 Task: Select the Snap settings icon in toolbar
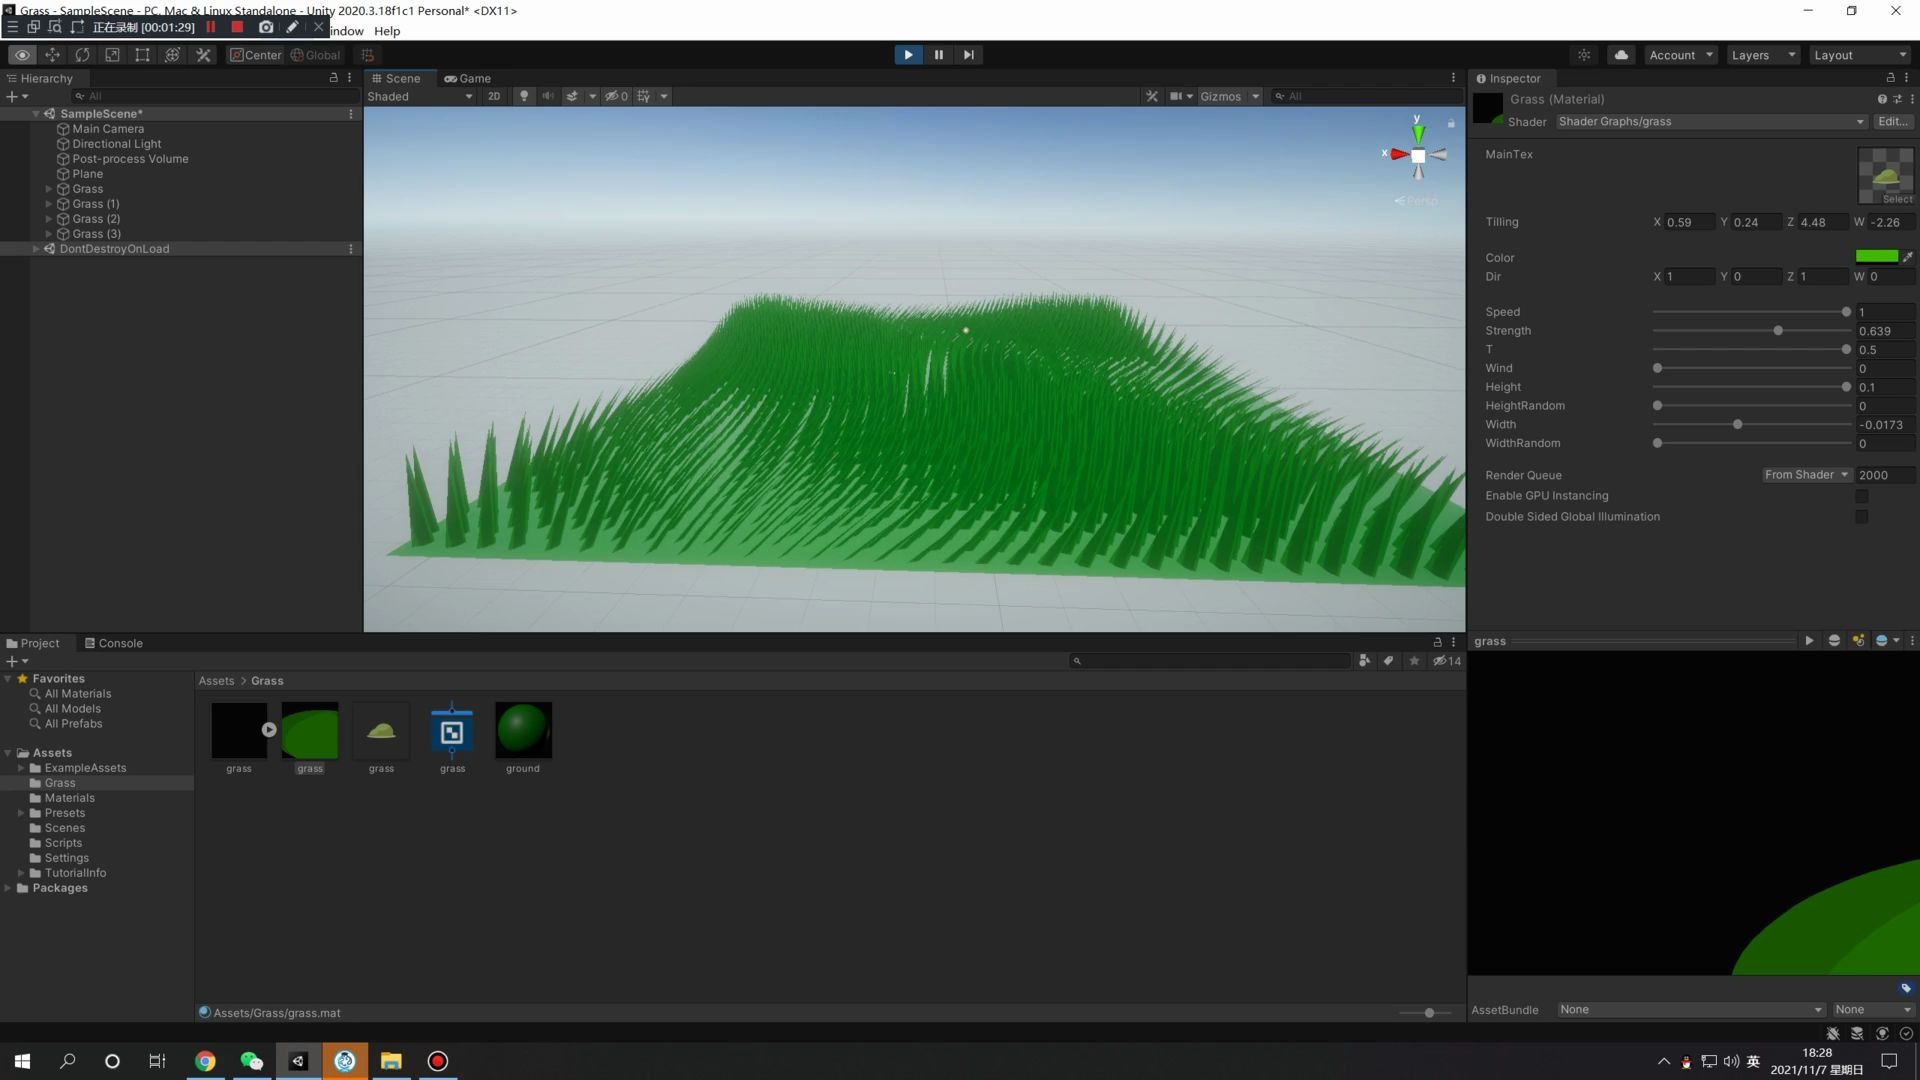coord(367,54)
